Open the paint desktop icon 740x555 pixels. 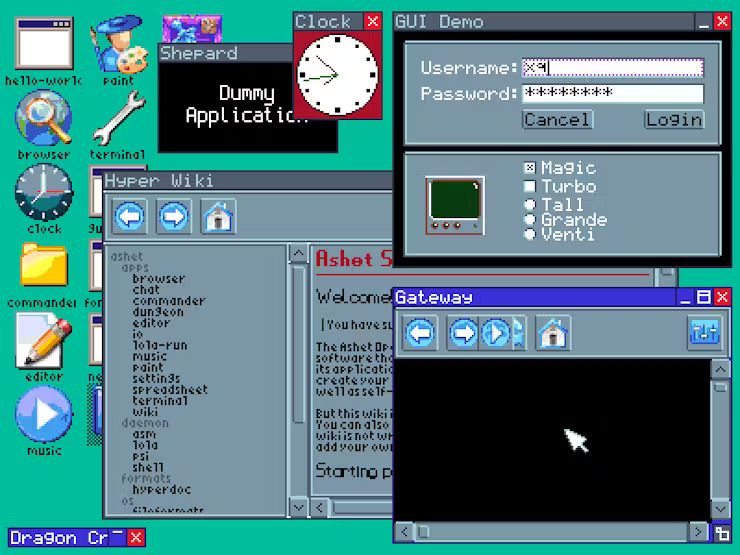[118, 44]
